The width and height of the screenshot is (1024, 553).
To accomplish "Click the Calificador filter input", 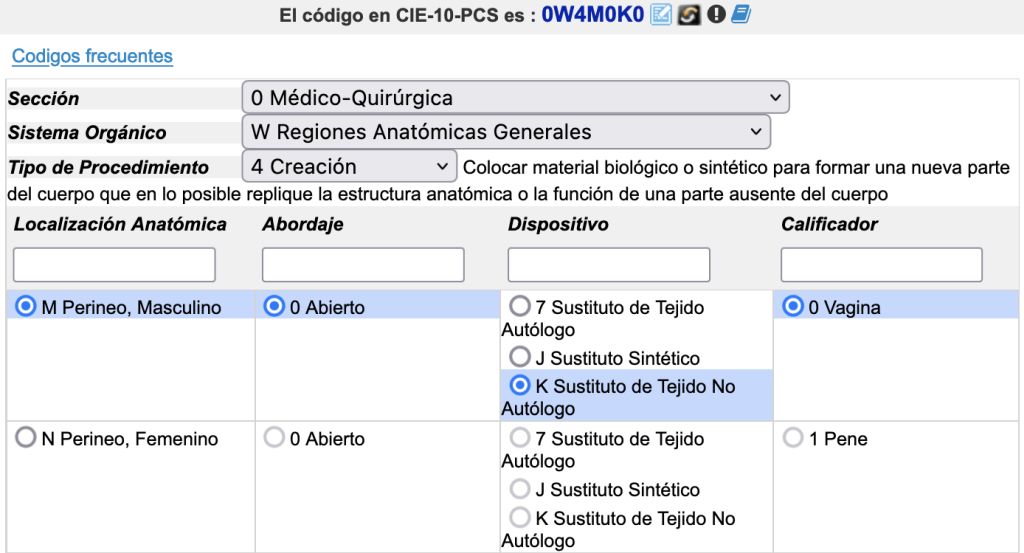I will 881,265.
